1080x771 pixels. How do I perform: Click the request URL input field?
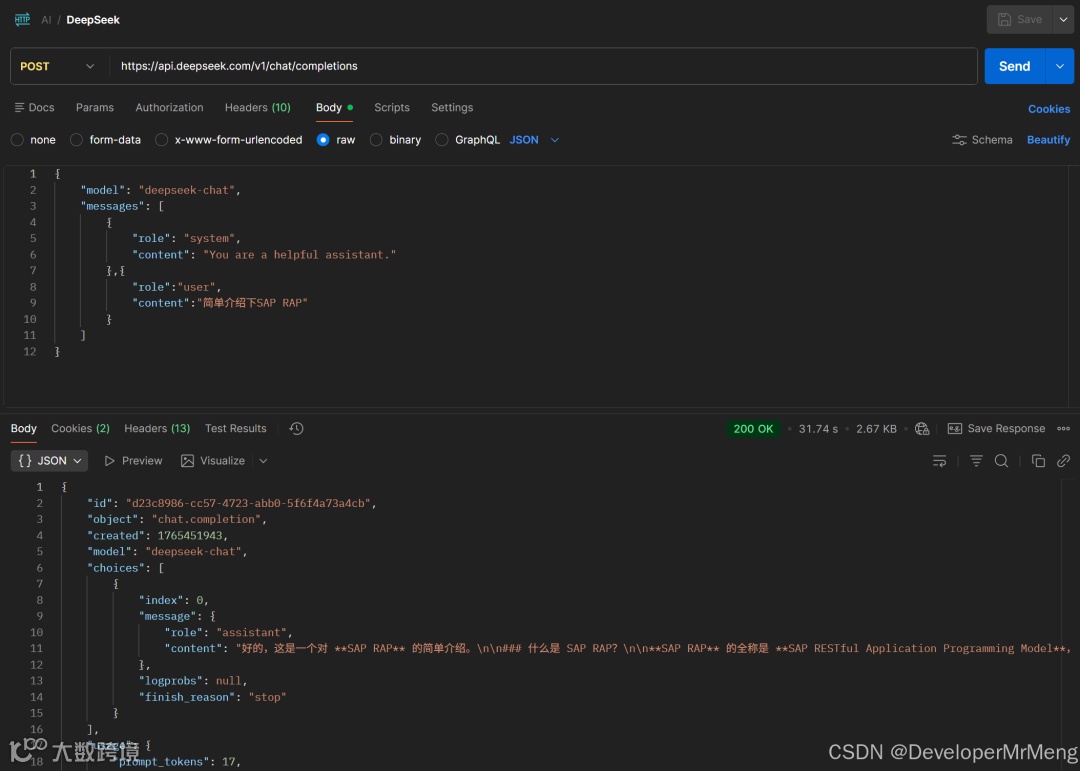(x=543, y=66)
